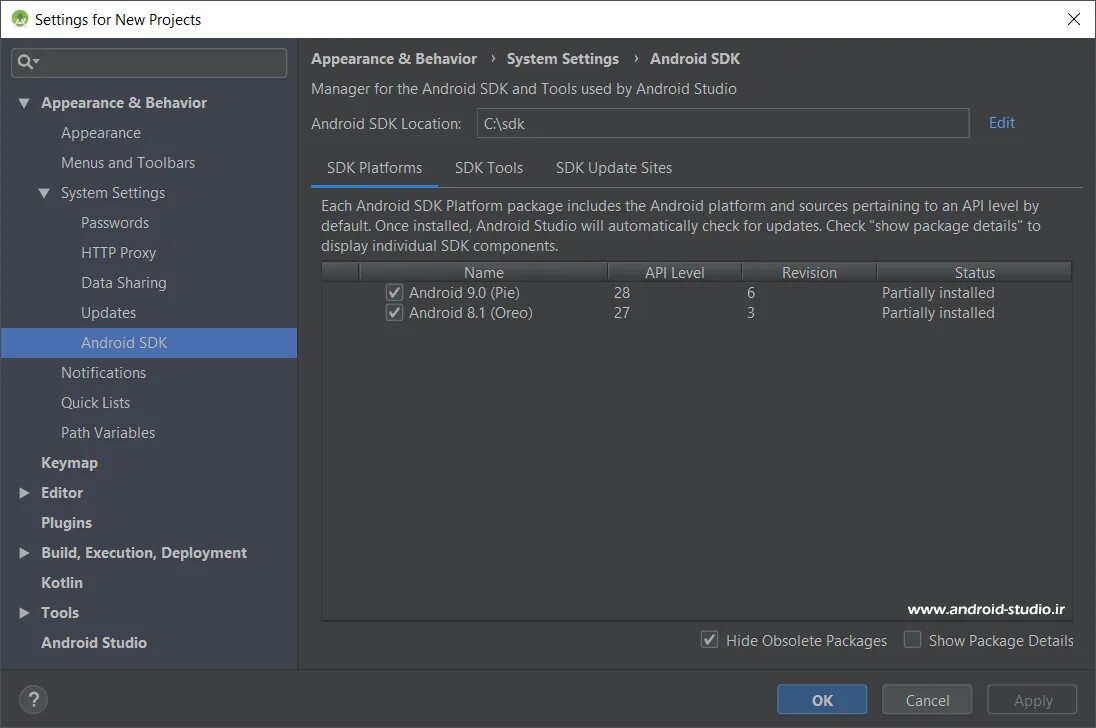Open Passwords settings
The width and height of the screenshot is (1096, 728).
(115, 223)
